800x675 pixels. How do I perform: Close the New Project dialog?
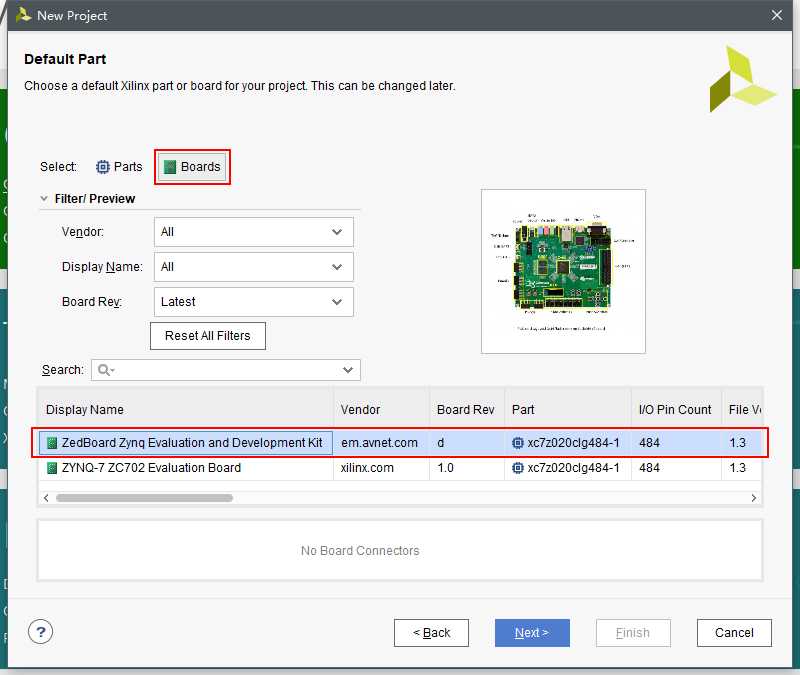point(777,15)
